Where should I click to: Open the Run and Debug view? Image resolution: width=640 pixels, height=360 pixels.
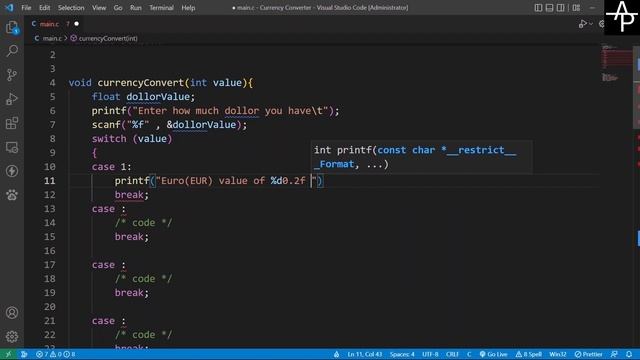point(12,99)
